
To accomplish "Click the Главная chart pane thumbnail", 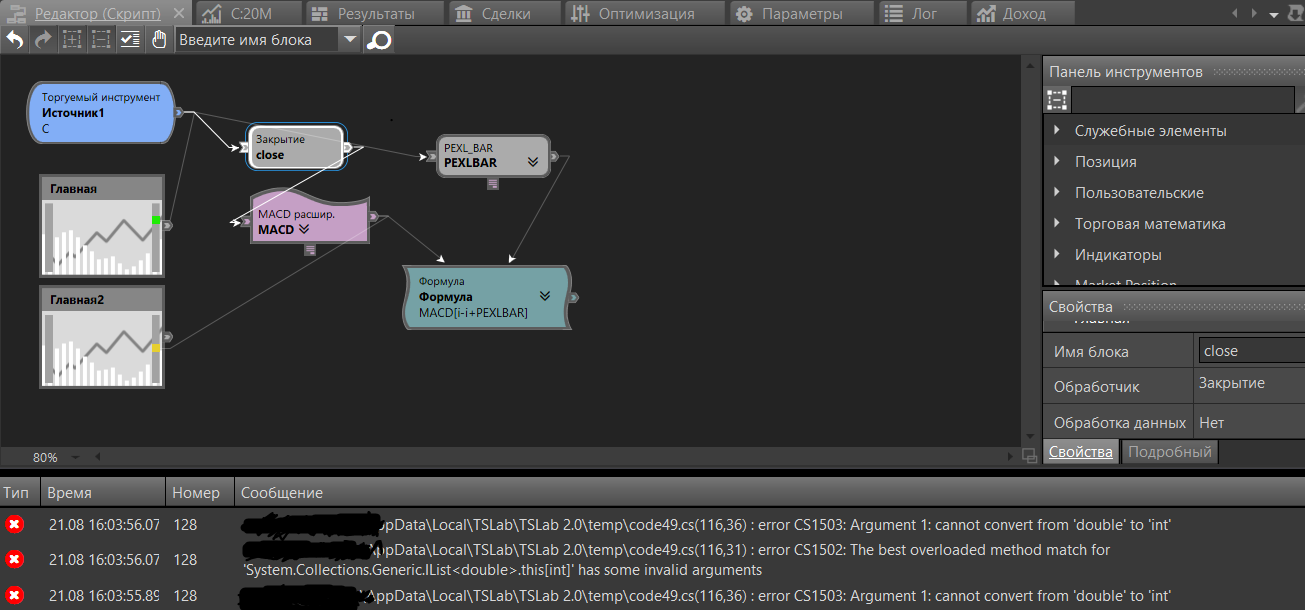I will tap(101, 227).
